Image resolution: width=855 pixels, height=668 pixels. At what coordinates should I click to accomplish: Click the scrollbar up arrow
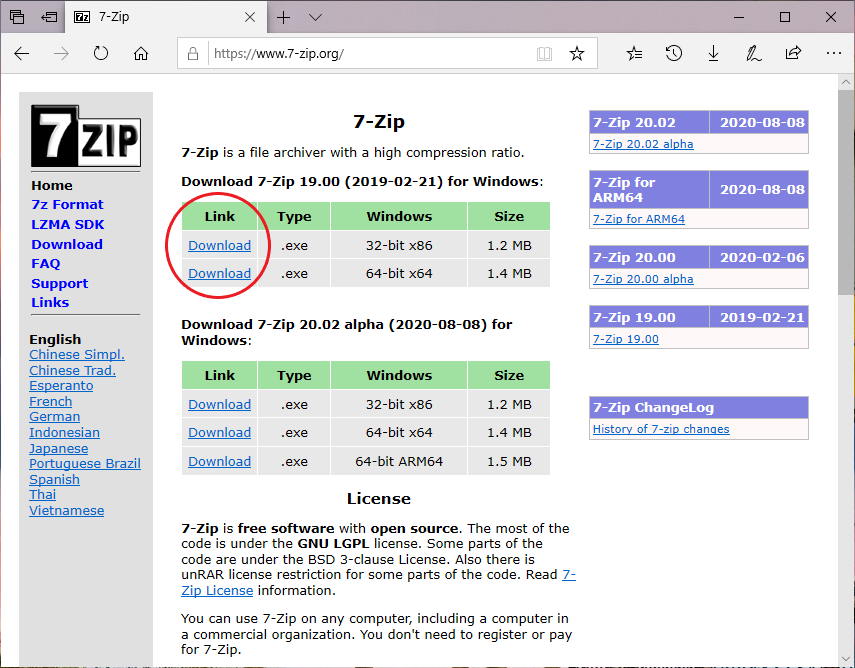point(846,82)
